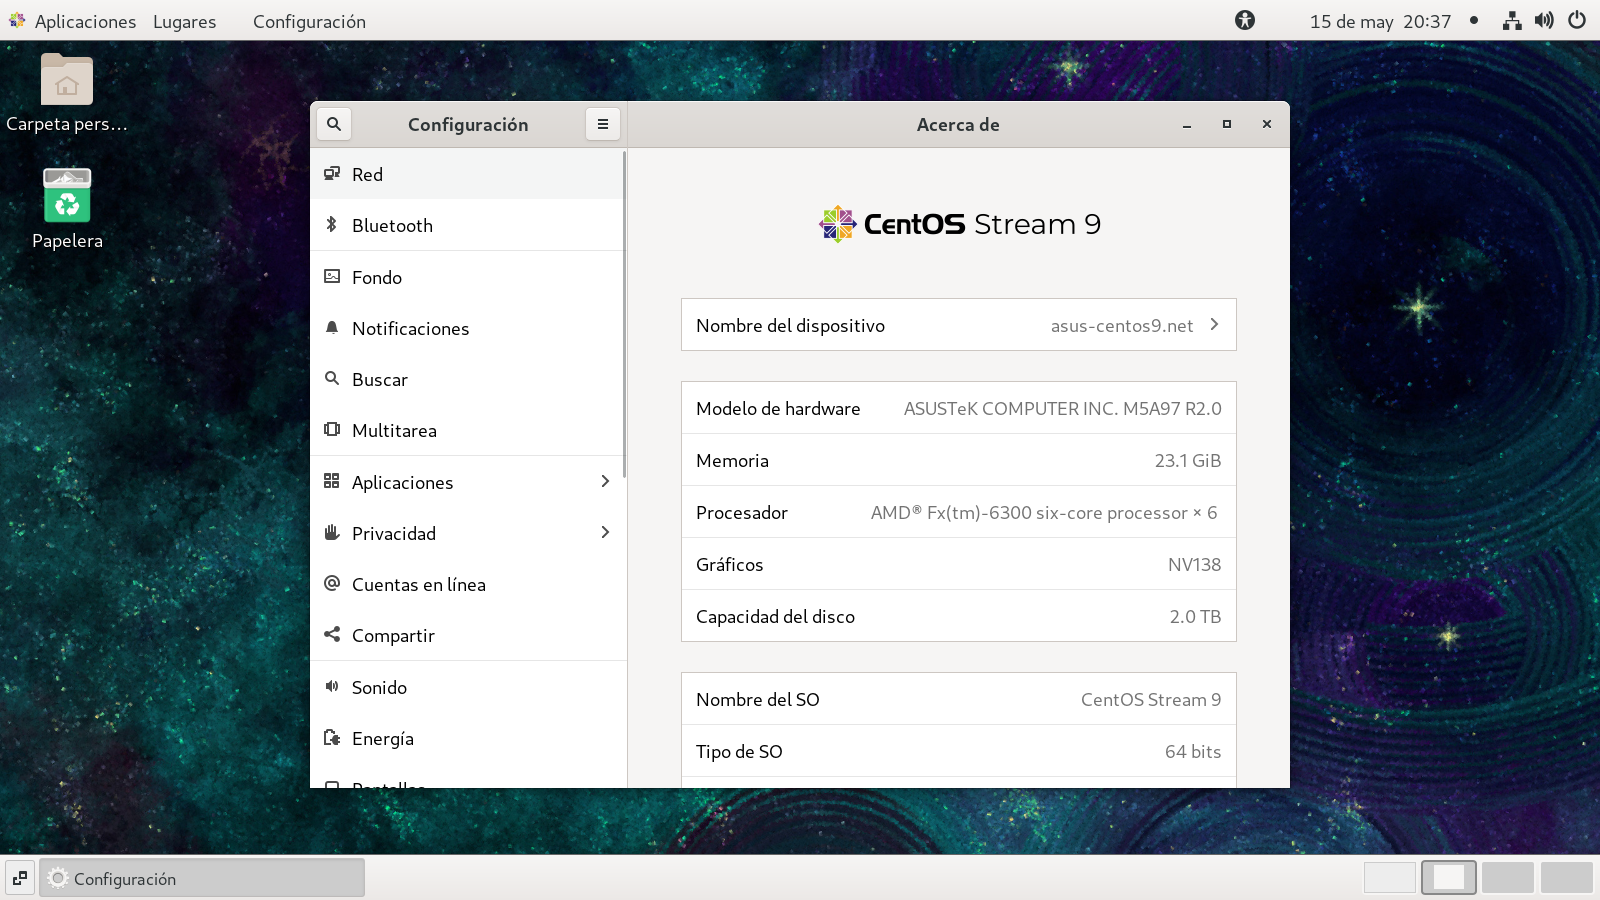Click the network icon in the system tray
Screen dimensions: 1600x900
pyautogui.click(x=1512, y=21)
